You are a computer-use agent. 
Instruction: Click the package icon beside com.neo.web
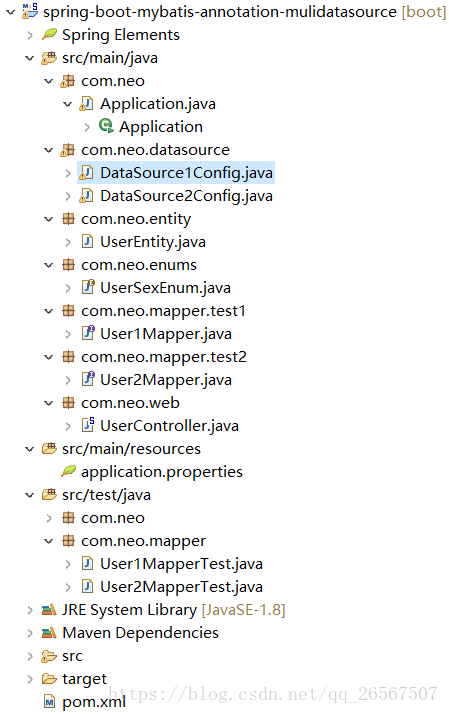pyautogui.click(x=68, y=403)
